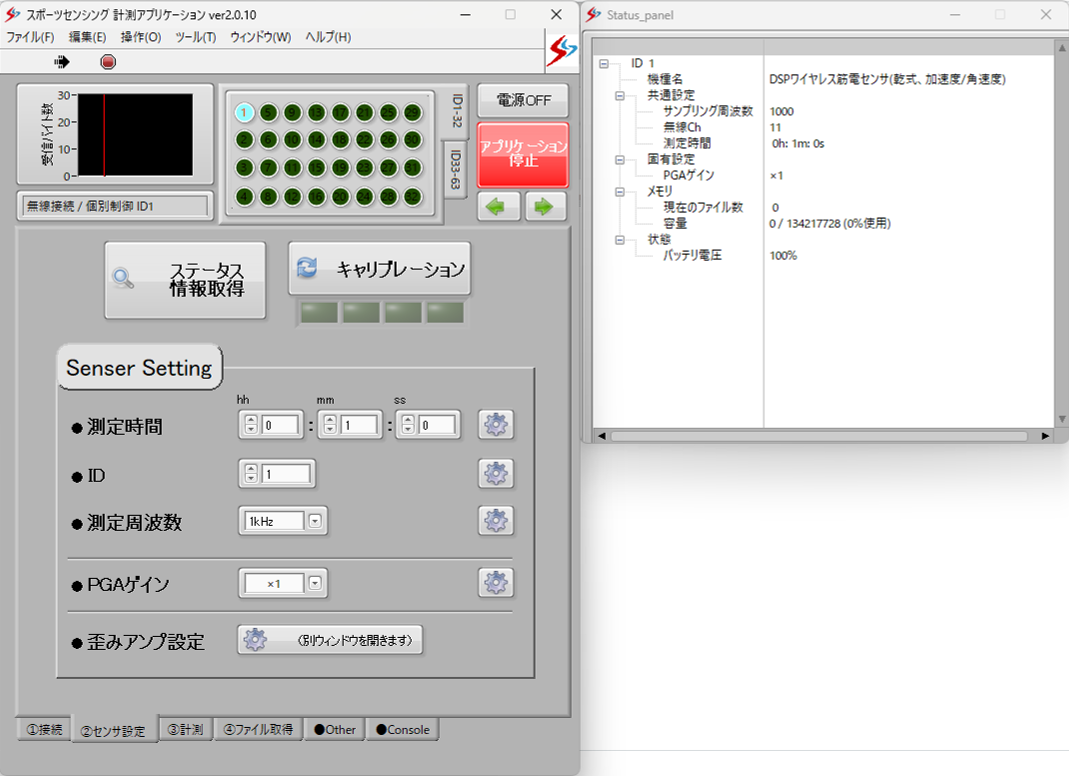This screenshot has width=1069, height=776.
Task: Open the ファイル(F) menu
Action: (31, 37)
